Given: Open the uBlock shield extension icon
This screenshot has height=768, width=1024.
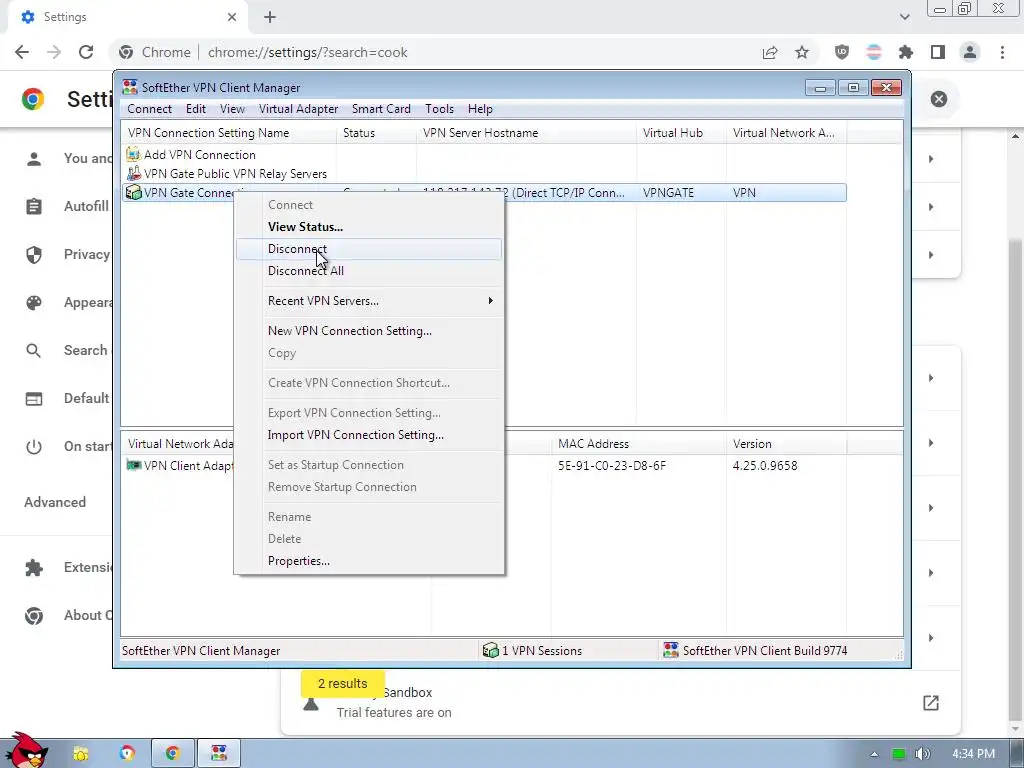Looking at the screenshot, I should click(842, 52).
